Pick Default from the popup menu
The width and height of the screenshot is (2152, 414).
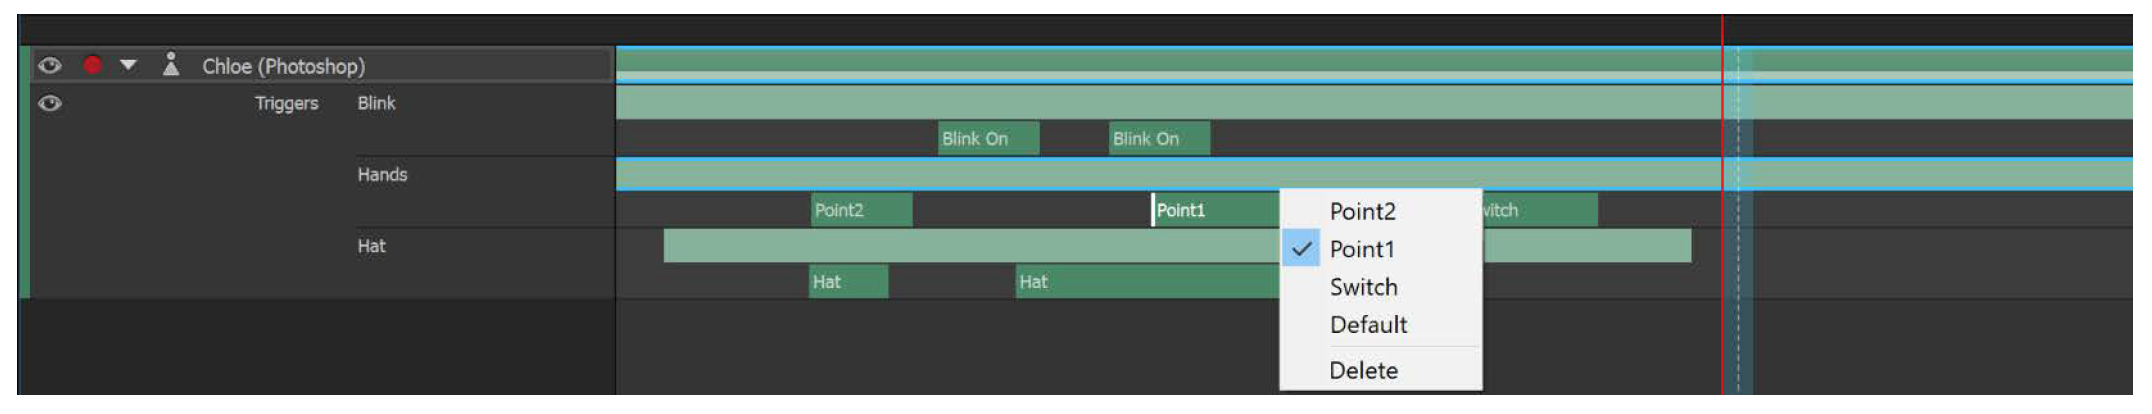click(x=1368, y=325)
